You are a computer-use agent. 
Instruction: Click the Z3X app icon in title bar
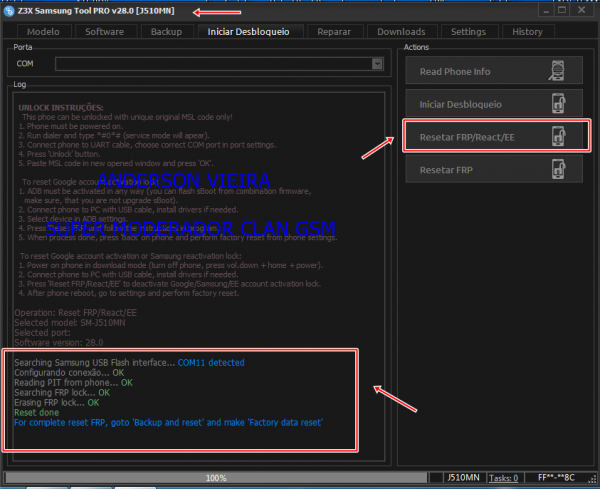pyautogui.click(x=8, y=11)
